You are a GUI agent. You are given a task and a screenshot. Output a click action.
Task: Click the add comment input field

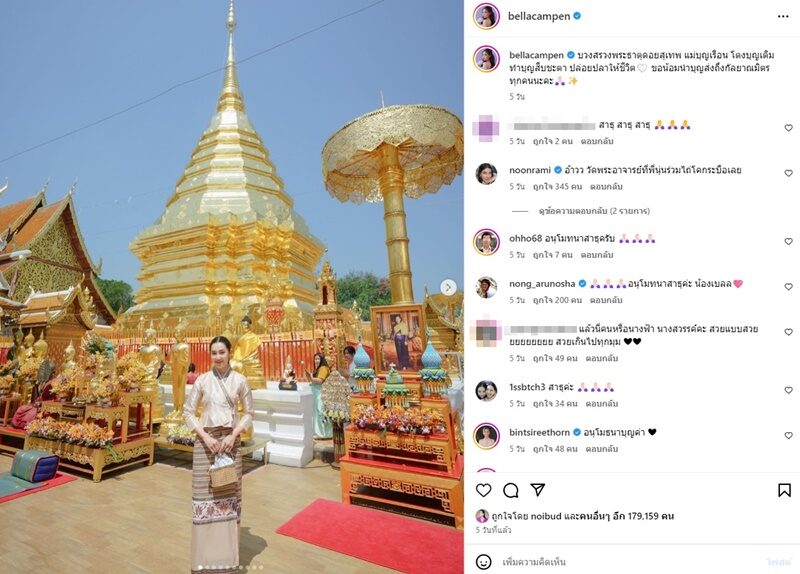tap(630, 562)
